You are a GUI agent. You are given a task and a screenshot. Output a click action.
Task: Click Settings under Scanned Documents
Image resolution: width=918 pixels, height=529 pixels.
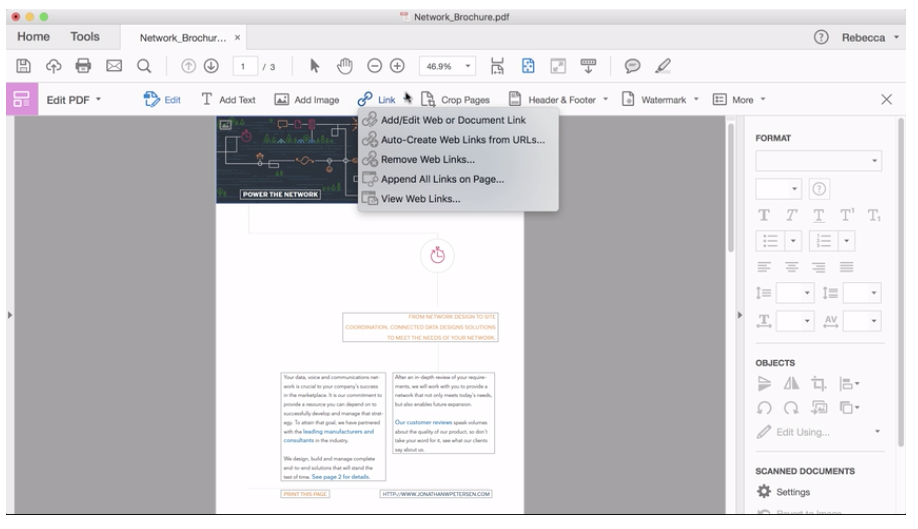tap(792, 492)
